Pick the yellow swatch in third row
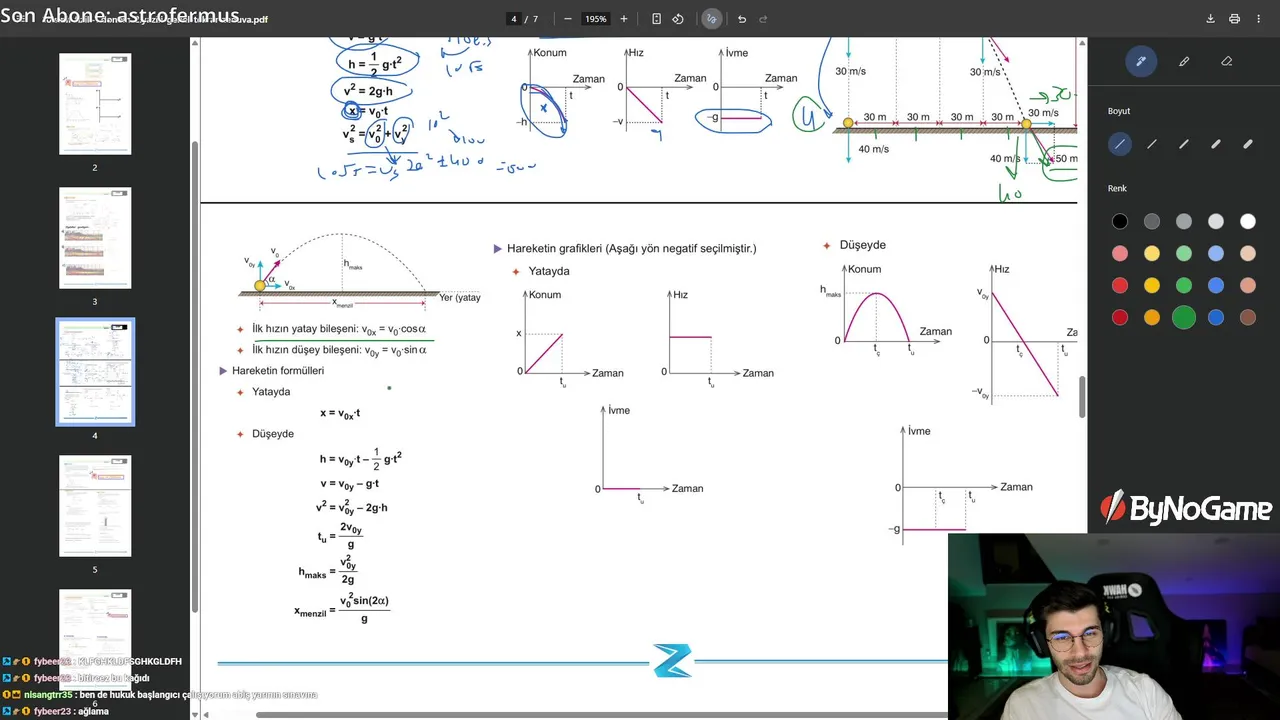The image size is (1280, 720). point(1152,286)
